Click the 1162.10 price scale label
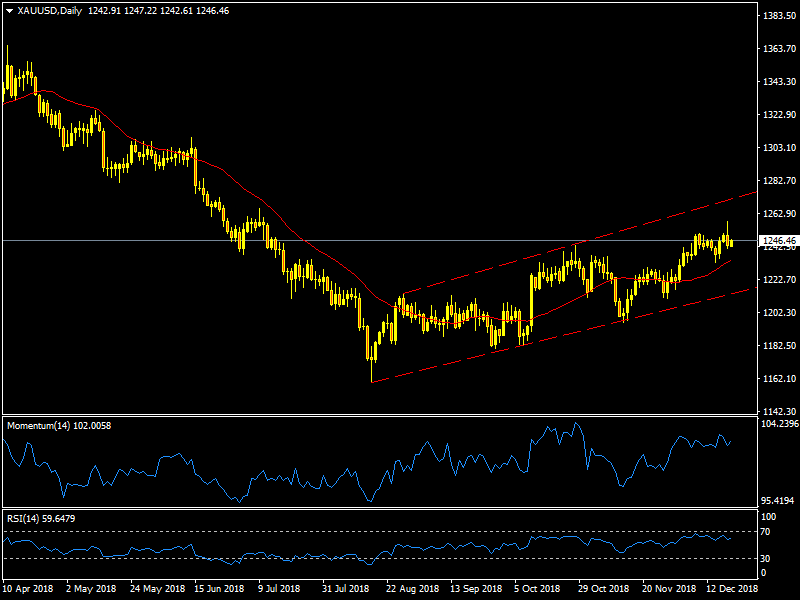This screenshot has height=600, width=800. point(776,379)
